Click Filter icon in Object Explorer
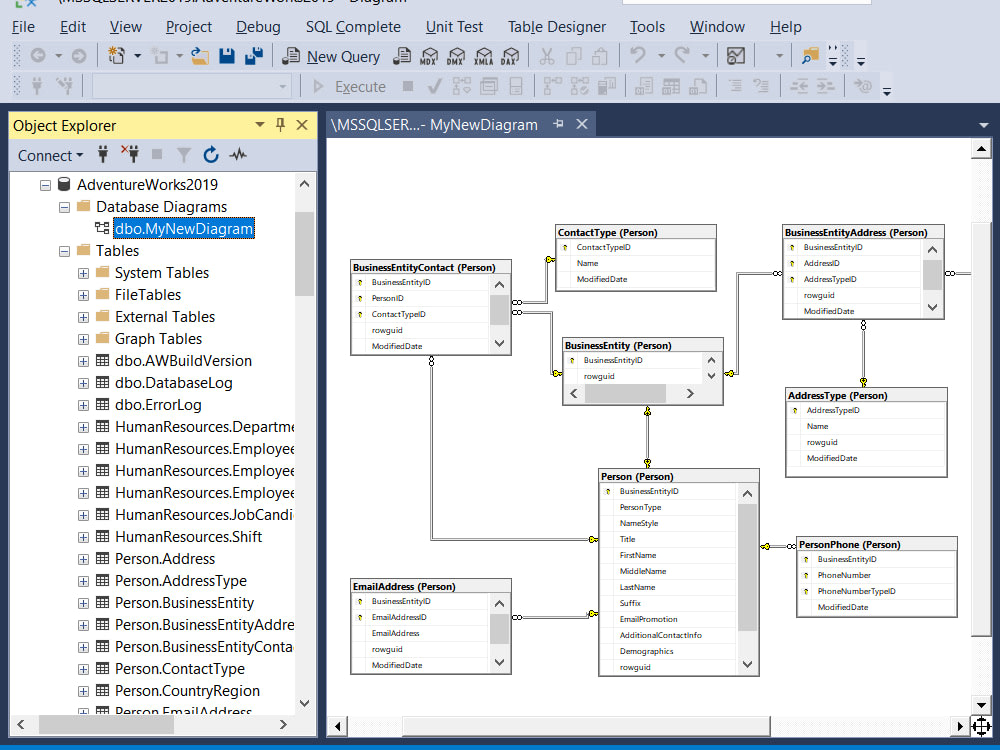This screenshot has width=1000, height=750. pyautogui.click(x=184, y=154)
